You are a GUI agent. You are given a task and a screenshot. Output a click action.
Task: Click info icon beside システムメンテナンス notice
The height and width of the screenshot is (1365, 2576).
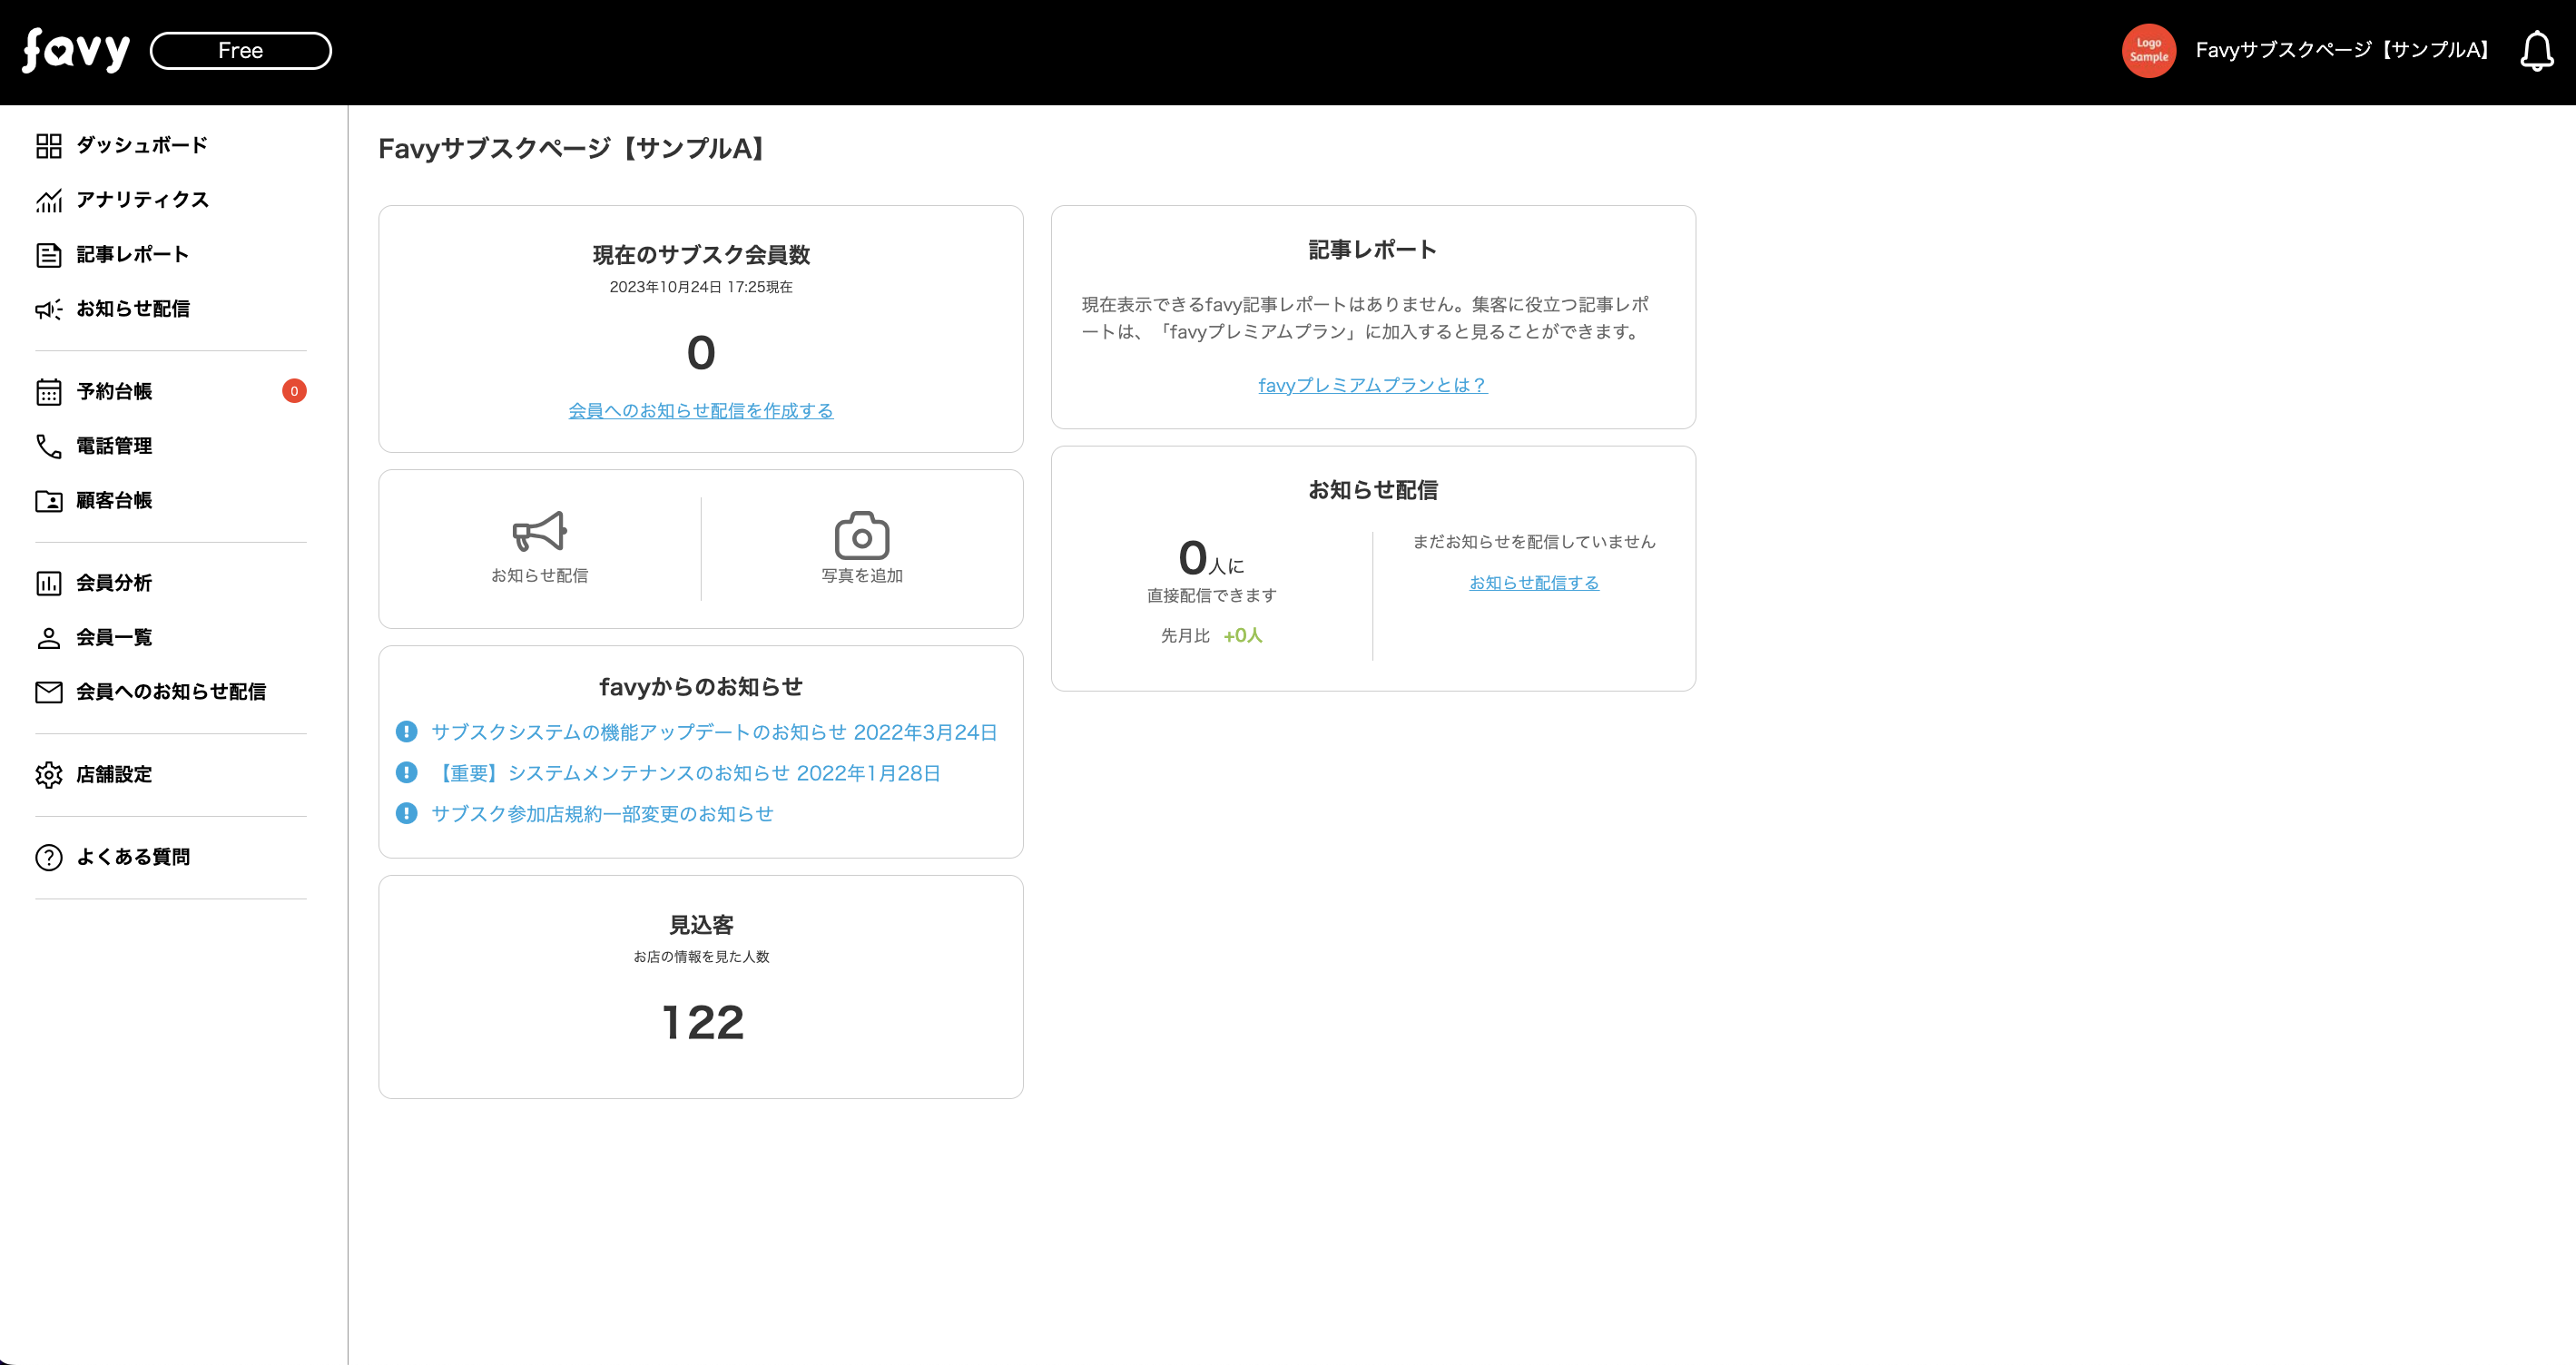(x=406, y=773)
